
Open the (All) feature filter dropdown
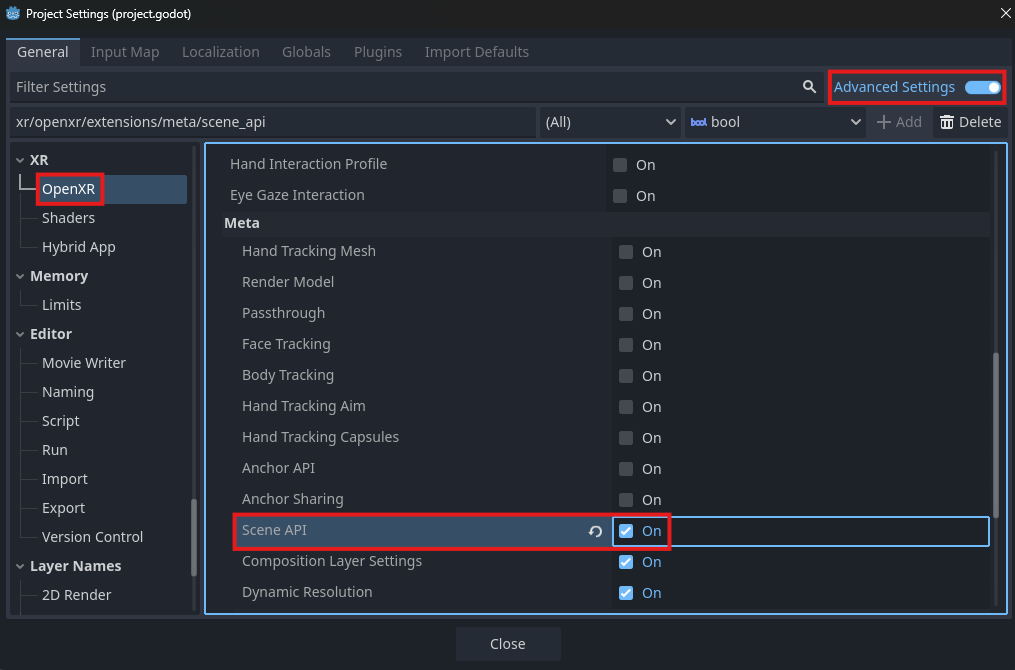pos(610,122)
